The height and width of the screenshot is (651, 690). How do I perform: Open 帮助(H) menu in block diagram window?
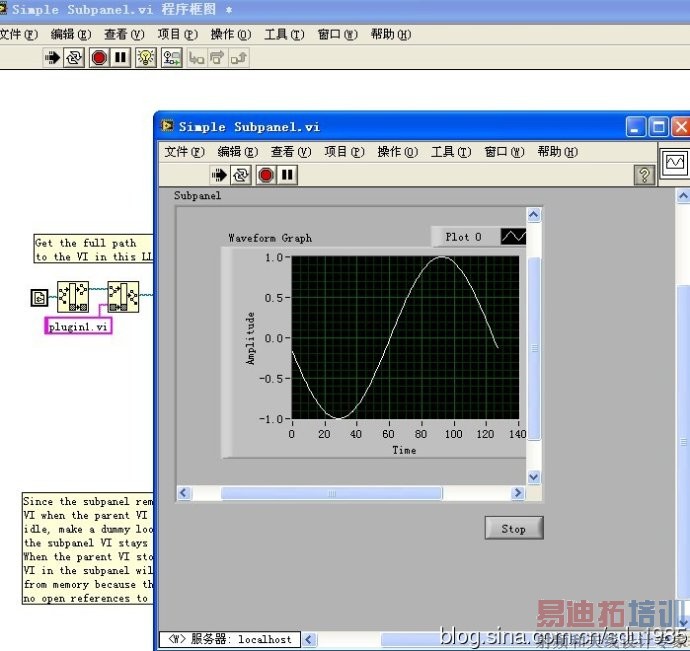[391, 34]
